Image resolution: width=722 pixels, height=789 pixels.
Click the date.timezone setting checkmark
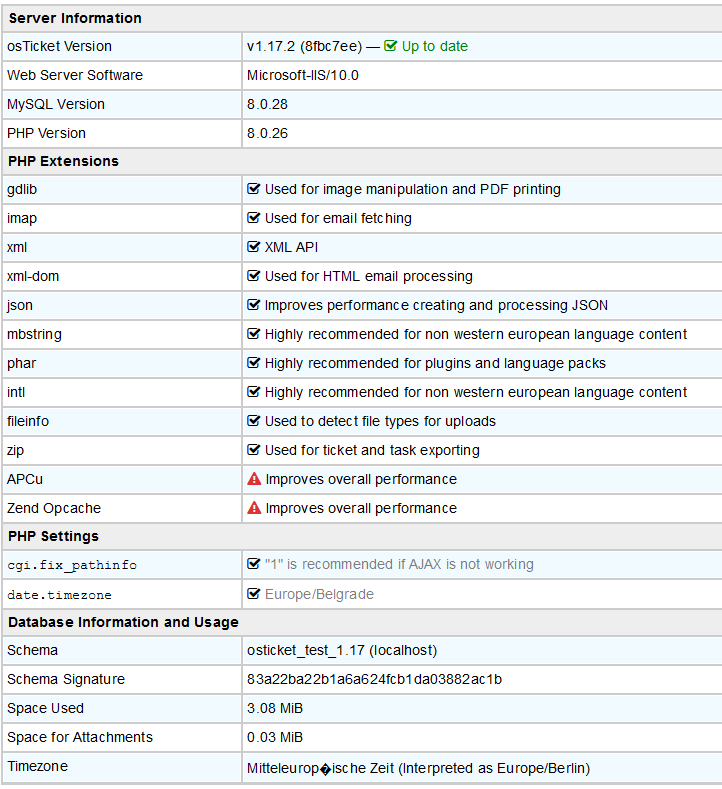pyautogui.click(x=254, y=594)
